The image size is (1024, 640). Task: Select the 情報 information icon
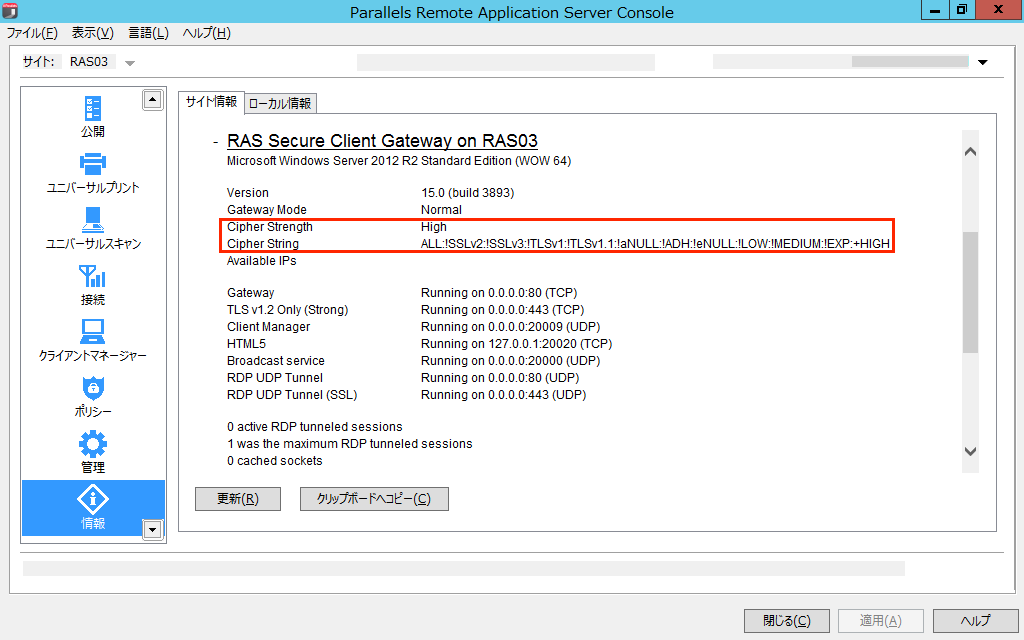[x=93, y=499]
